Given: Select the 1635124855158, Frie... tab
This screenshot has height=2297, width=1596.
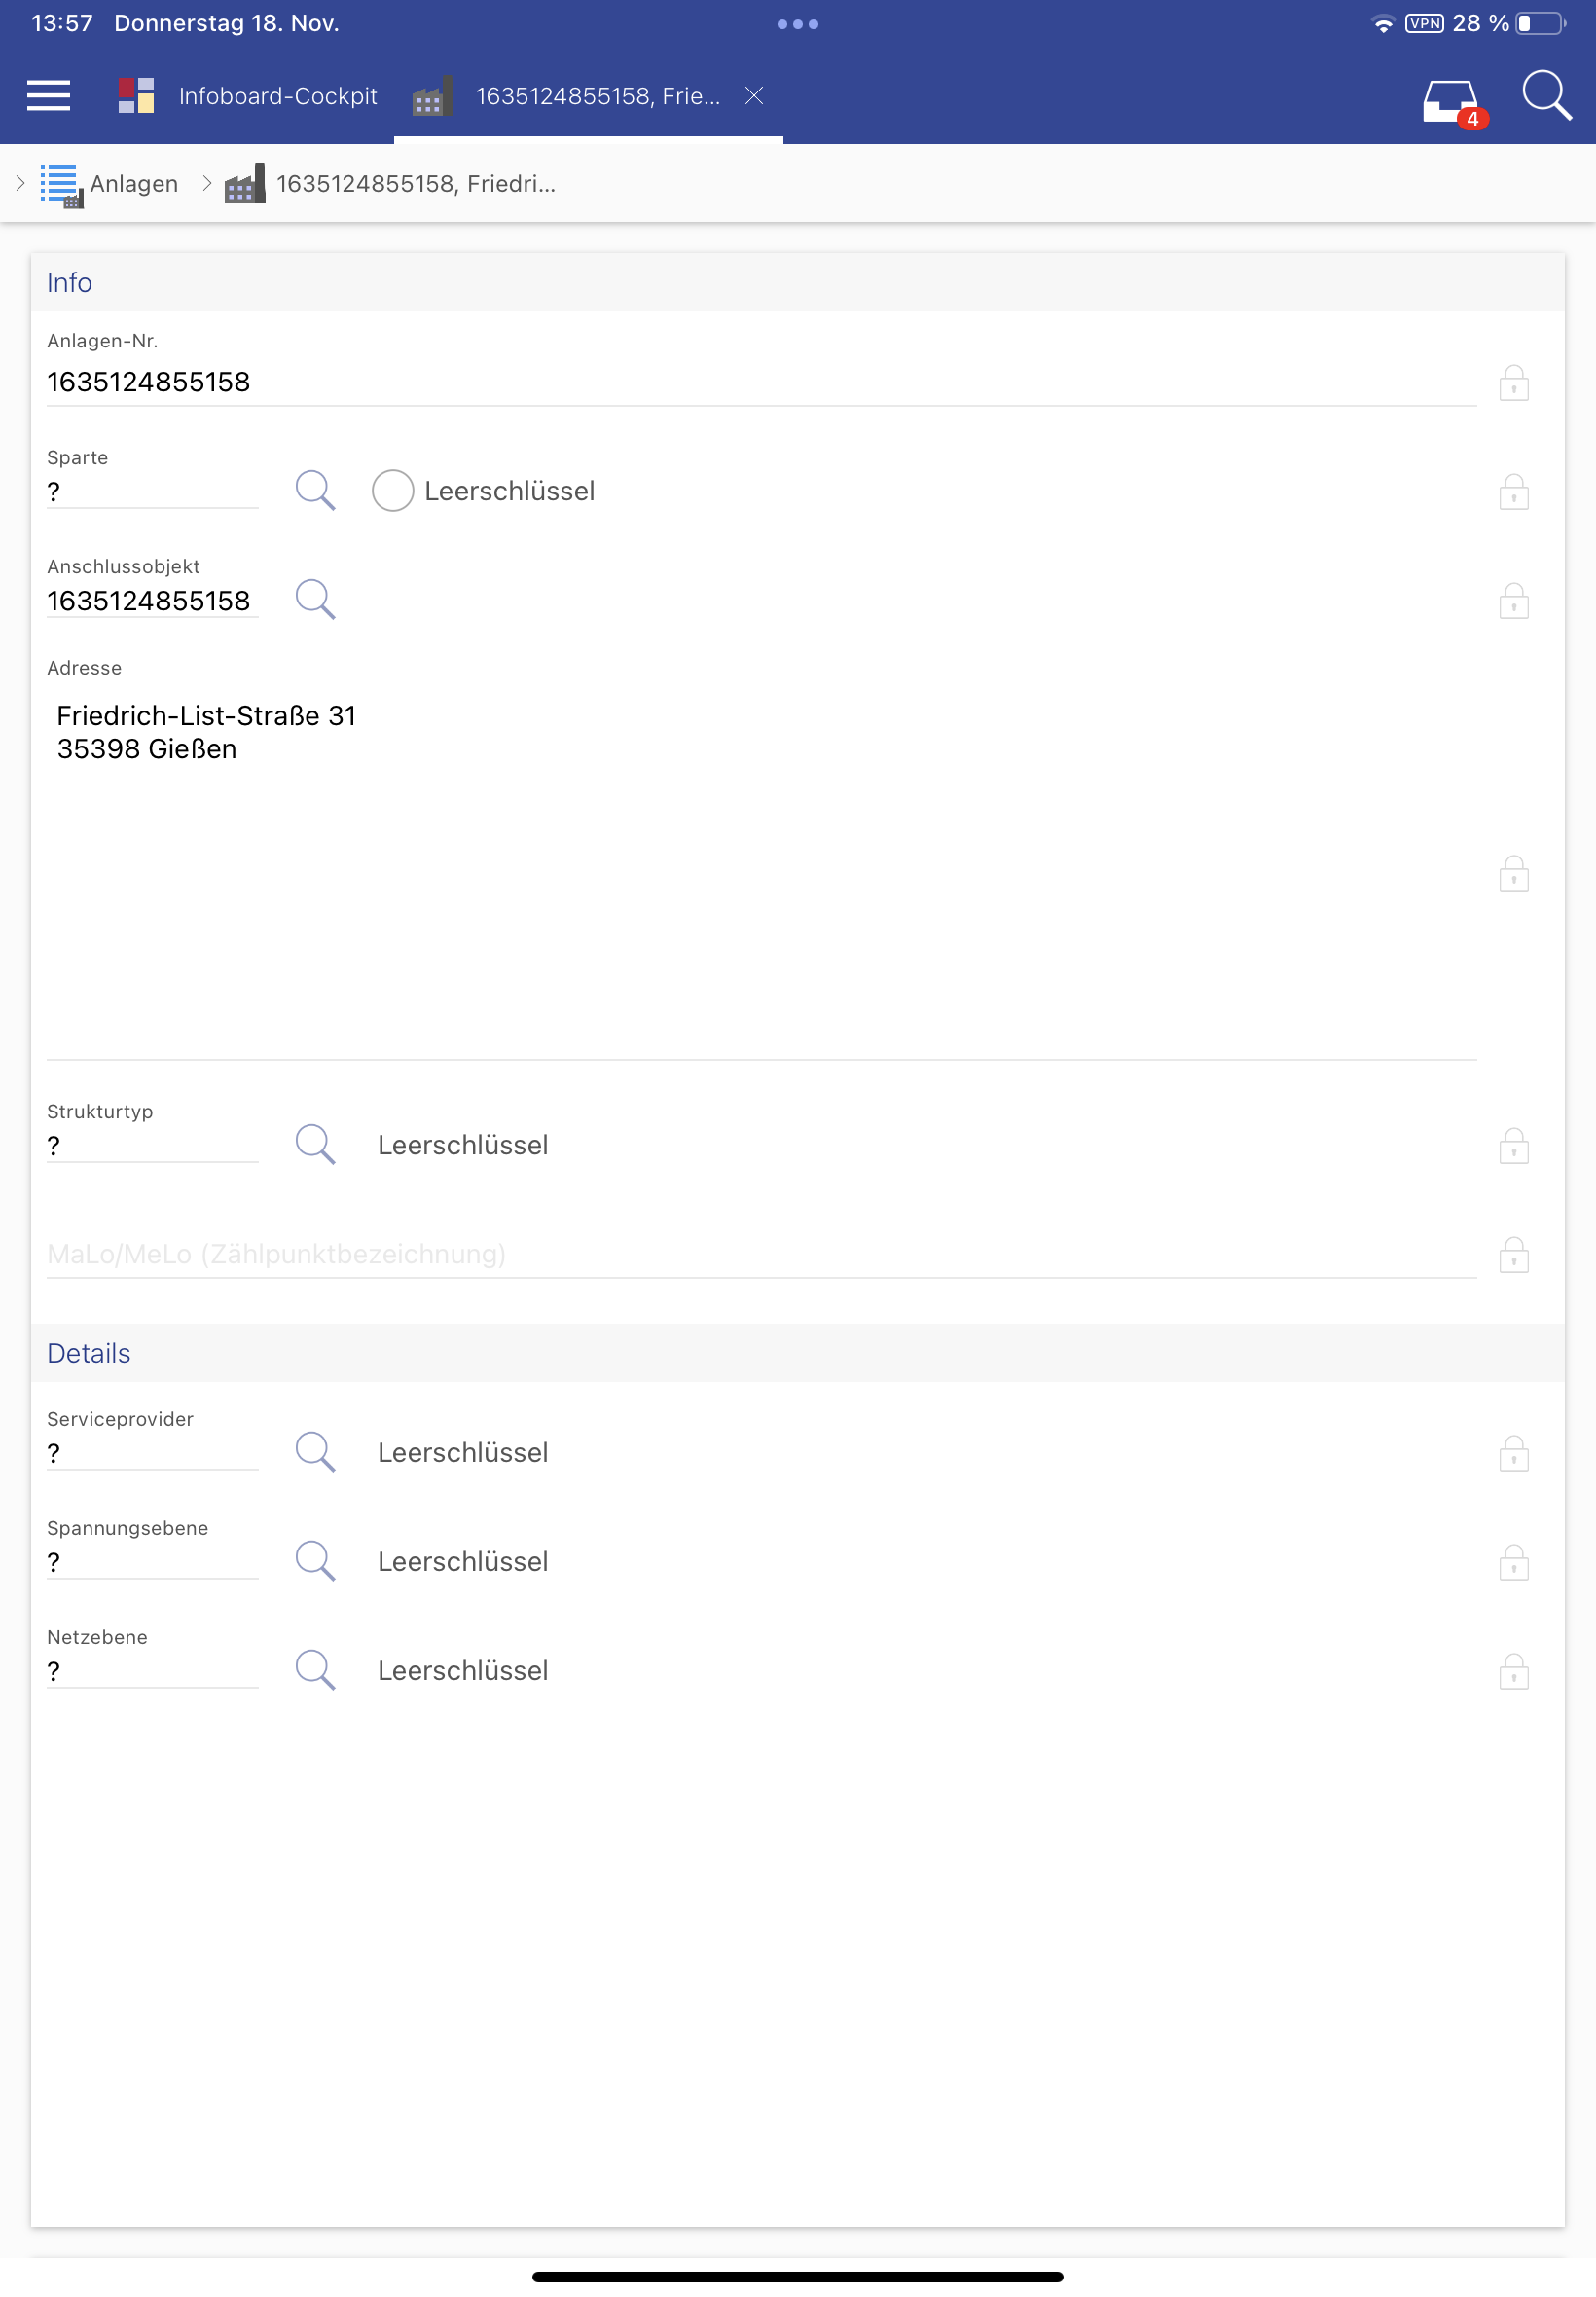Looking at the screenshot, I should [597, 96].
